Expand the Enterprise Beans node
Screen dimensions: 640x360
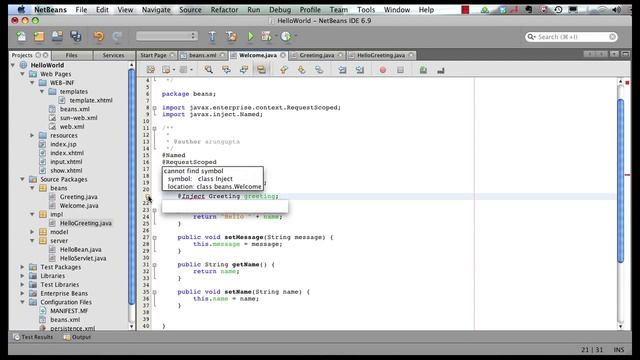[23, 293]
